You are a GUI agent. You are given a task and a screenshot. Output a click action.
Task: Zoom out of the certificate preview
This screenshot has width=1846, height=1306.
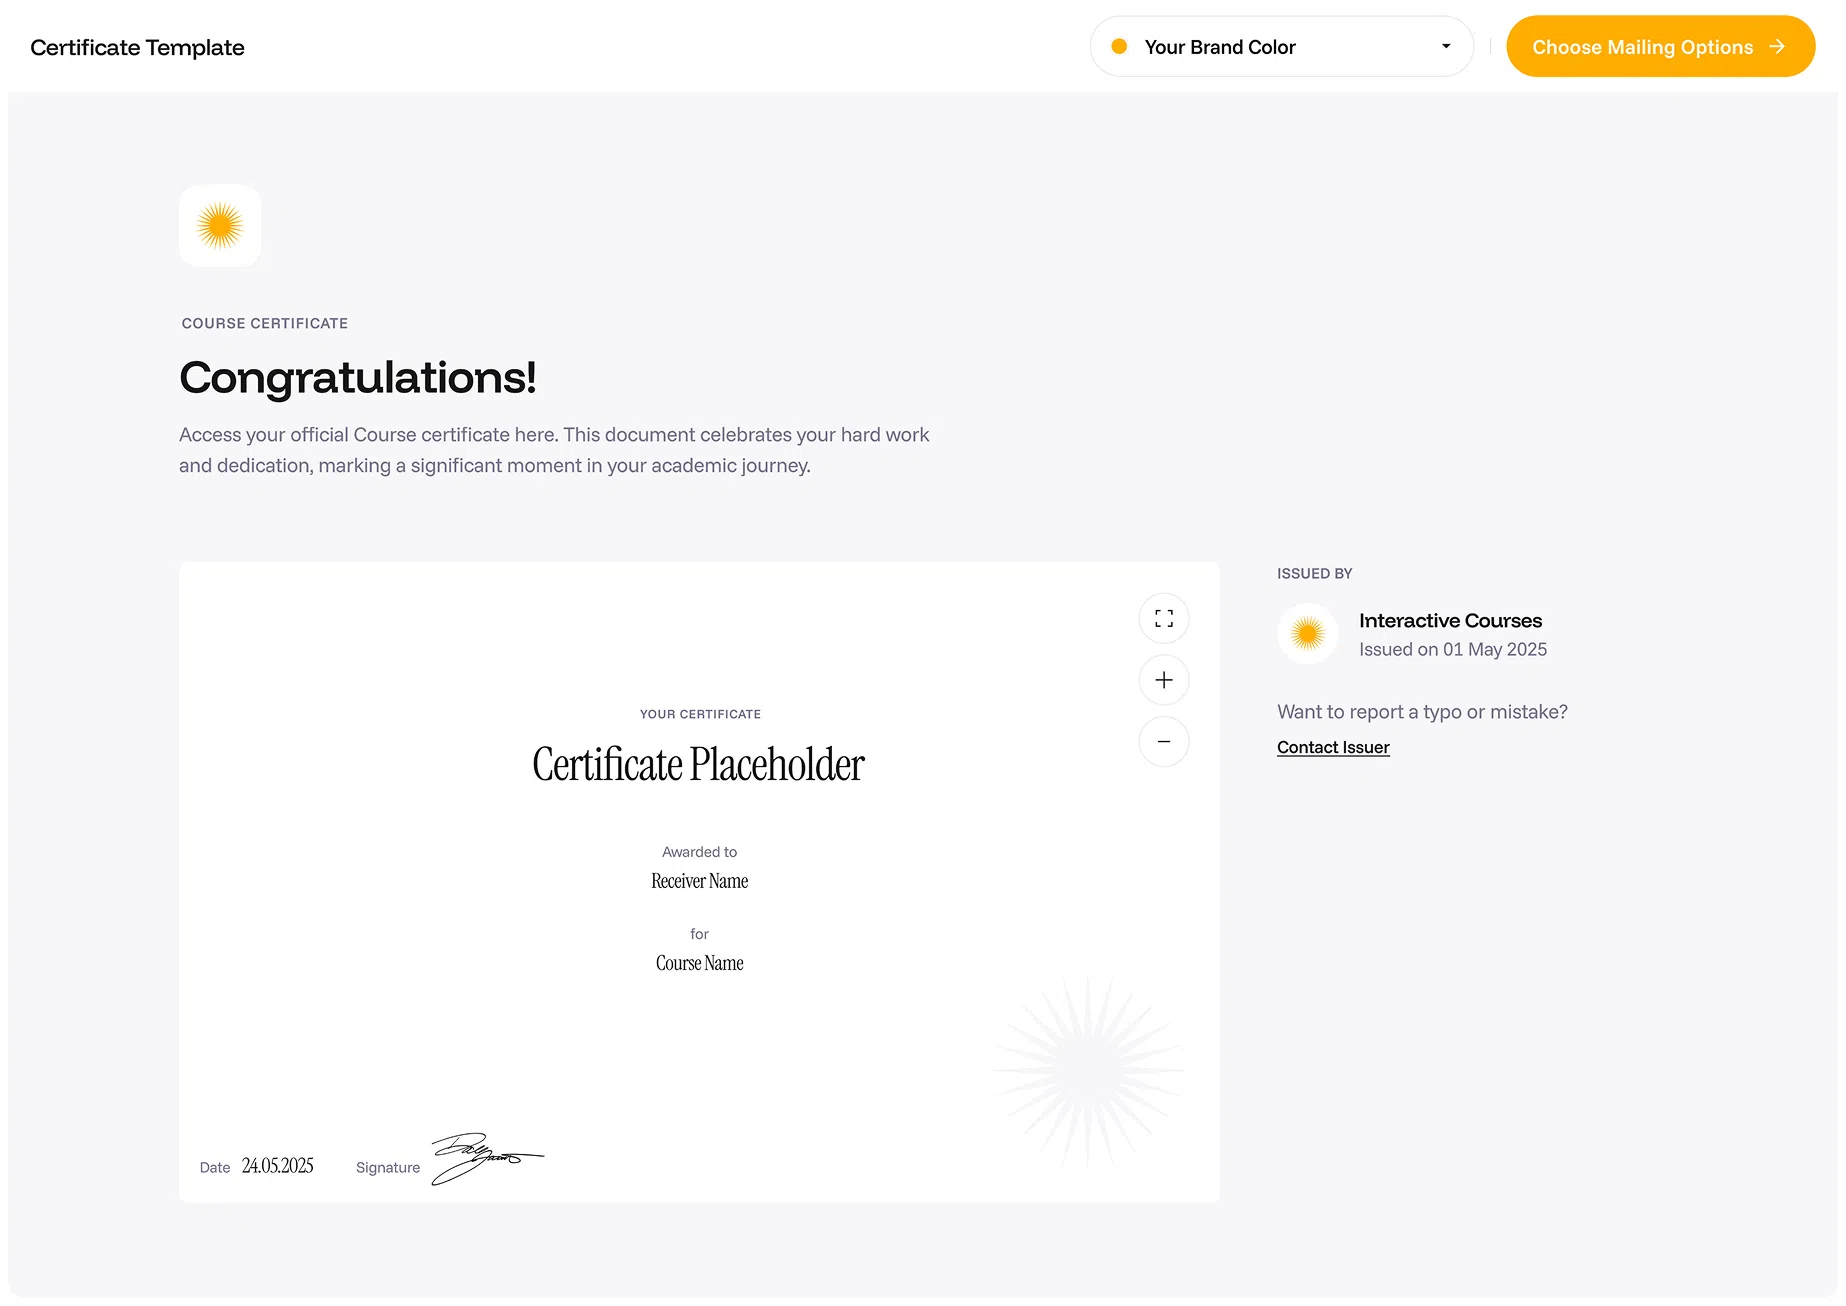(1164, 742)
